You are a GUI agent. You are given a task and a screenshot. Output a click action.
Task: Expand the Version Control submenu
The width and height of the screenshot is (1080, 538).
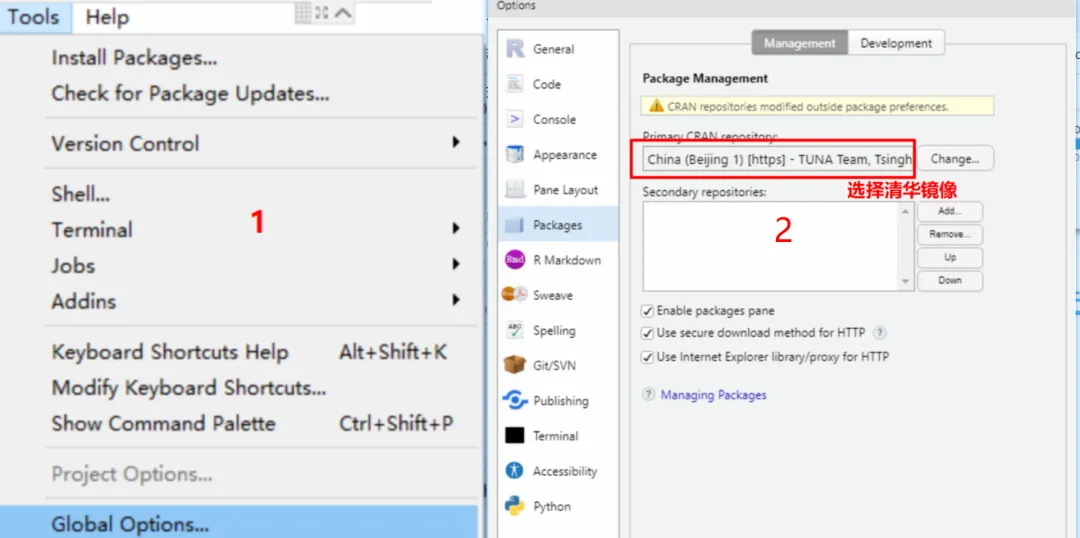pyautogui.click(x=456, y=143)
